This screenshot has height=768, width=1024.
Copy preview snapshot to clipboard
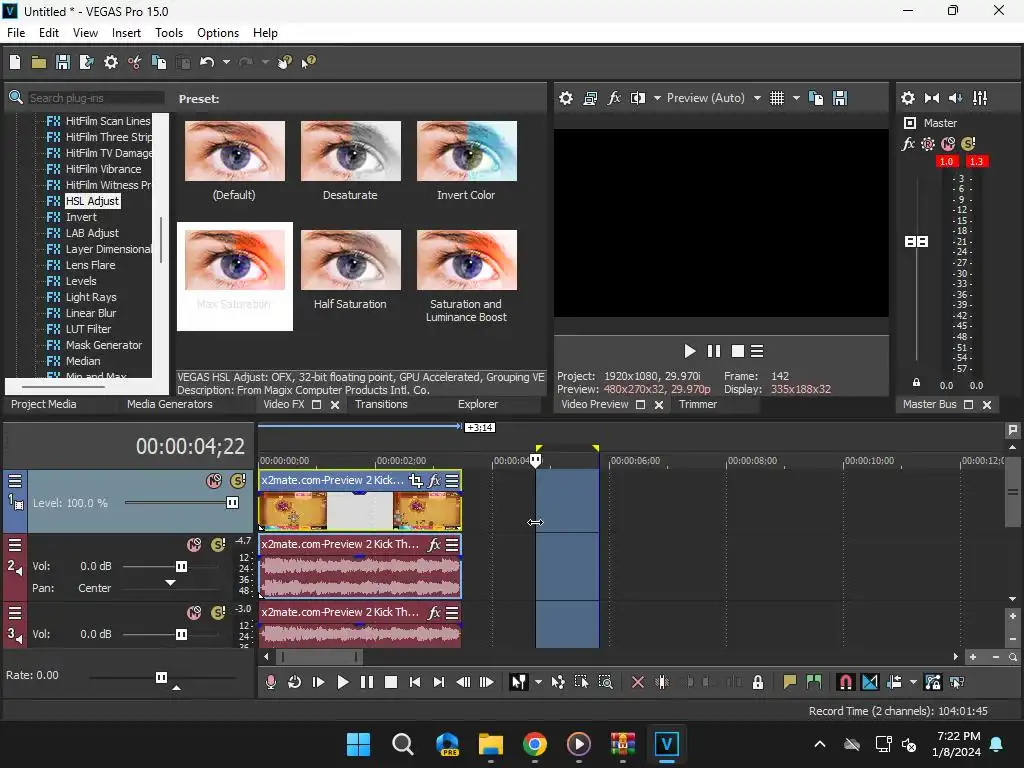[x=816, y=98]
